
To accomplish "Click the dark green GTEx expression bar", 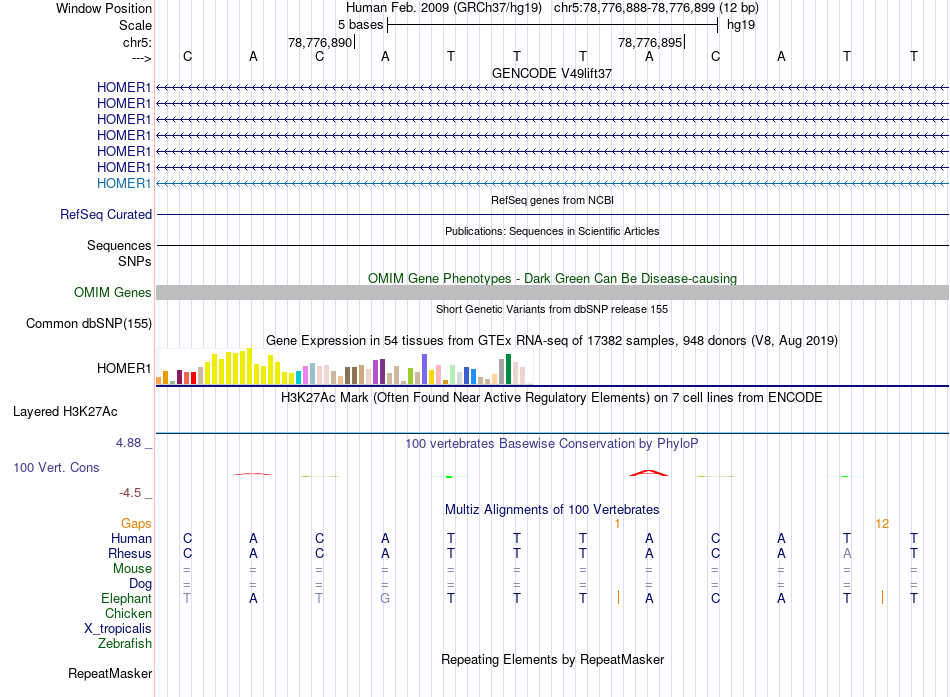I will [508, 369].
